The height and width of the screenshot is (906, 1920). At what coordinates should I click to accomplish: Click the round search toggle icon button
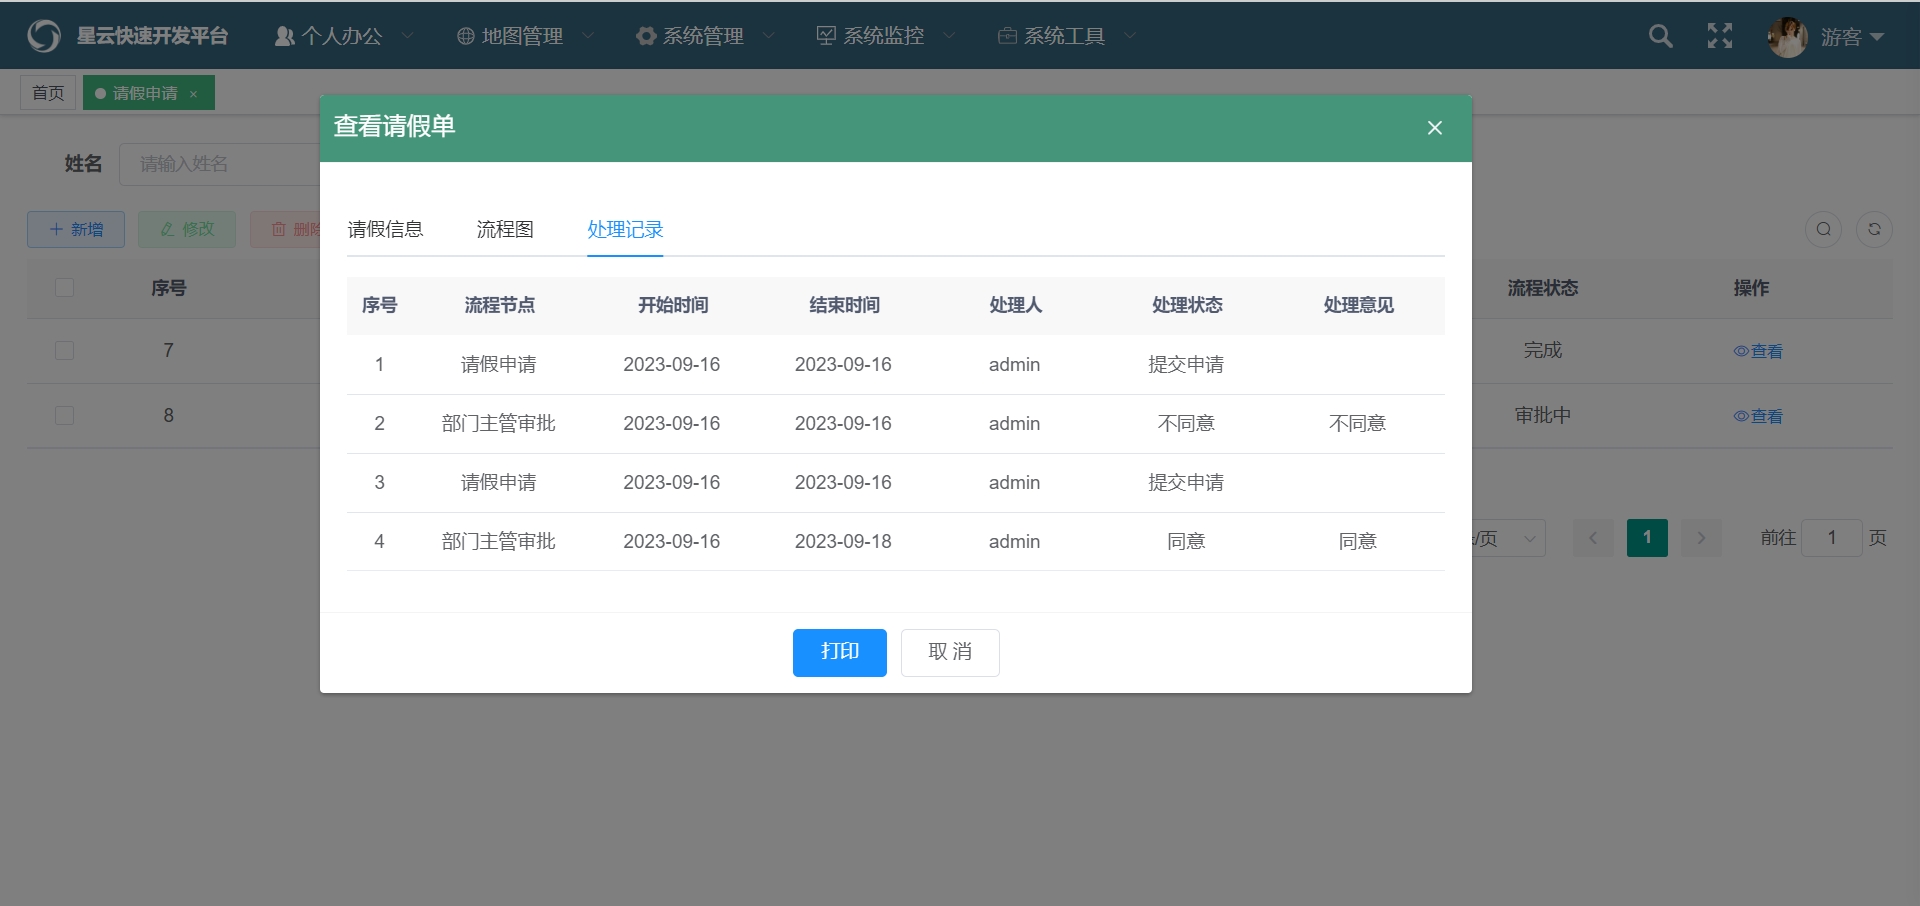pos(1823,229)
